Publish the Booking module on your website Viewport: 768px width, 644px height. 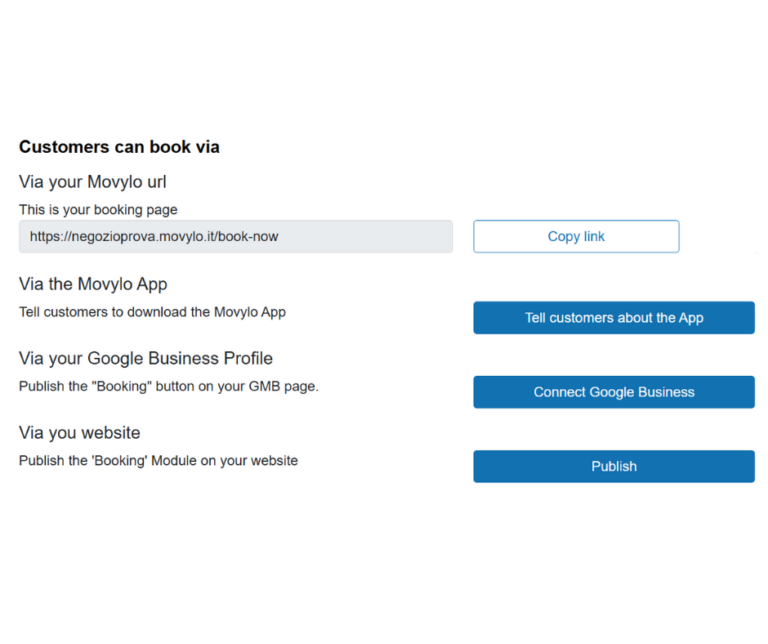point(614,466)
